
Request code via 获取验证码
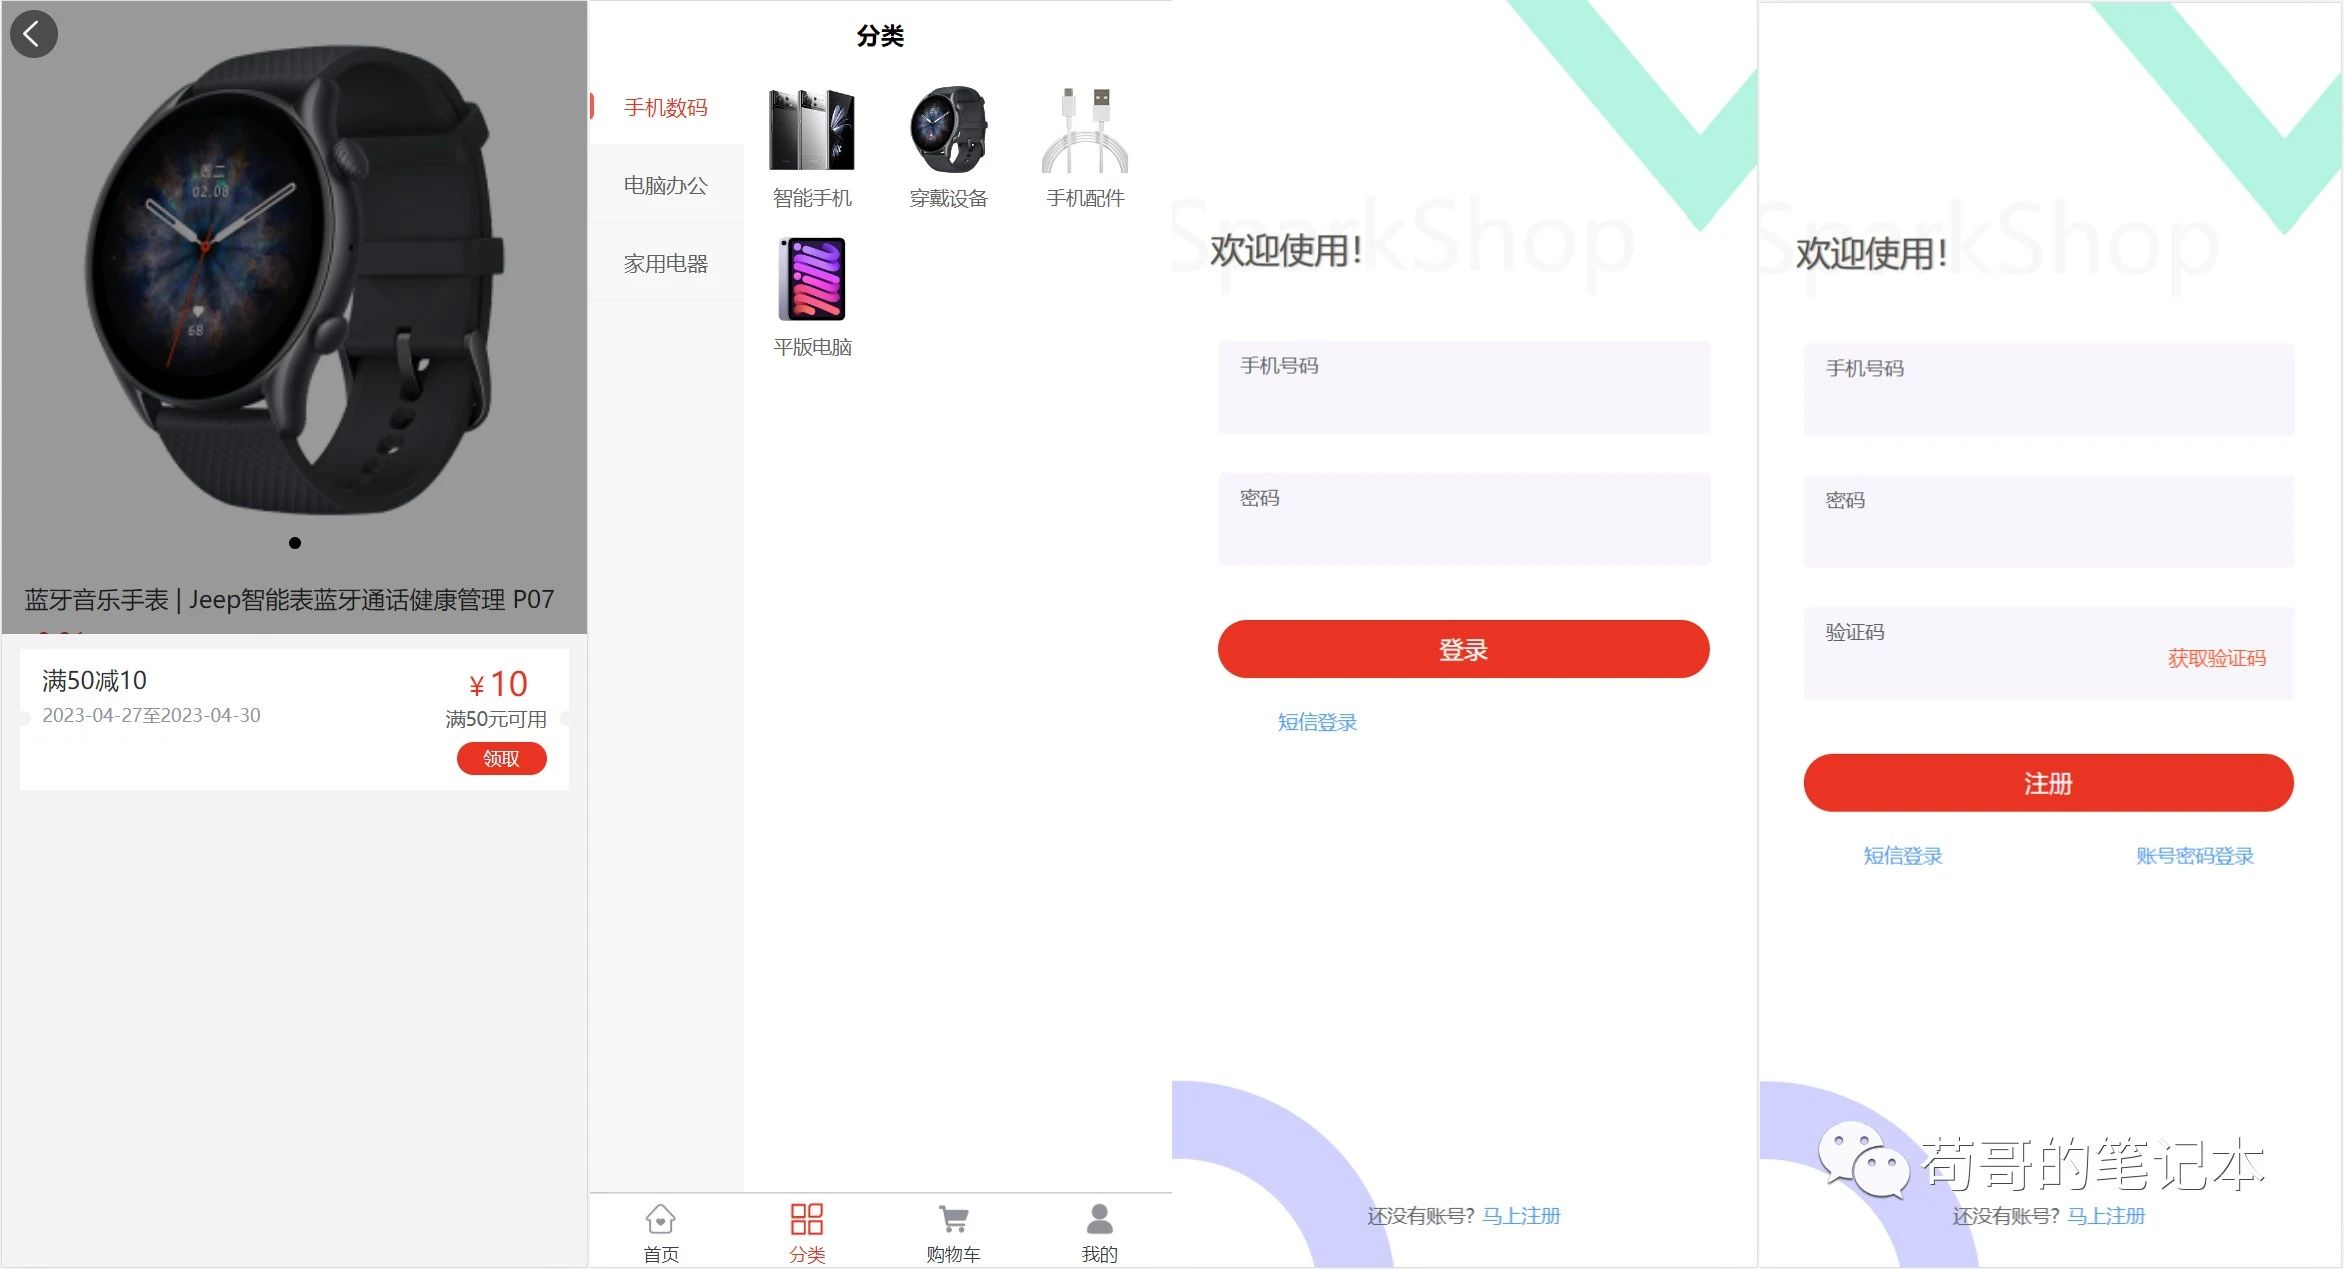tap(2216, 658)
